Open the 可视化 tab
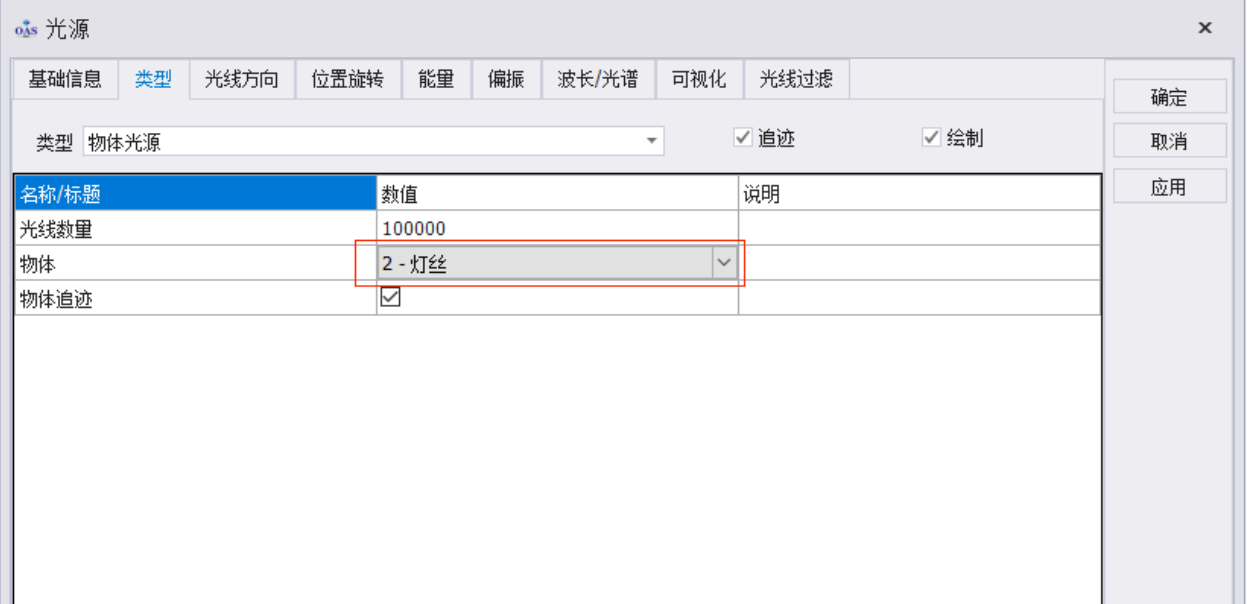The width and height of the screenshot is (1247, 604). tap(698, 80)
